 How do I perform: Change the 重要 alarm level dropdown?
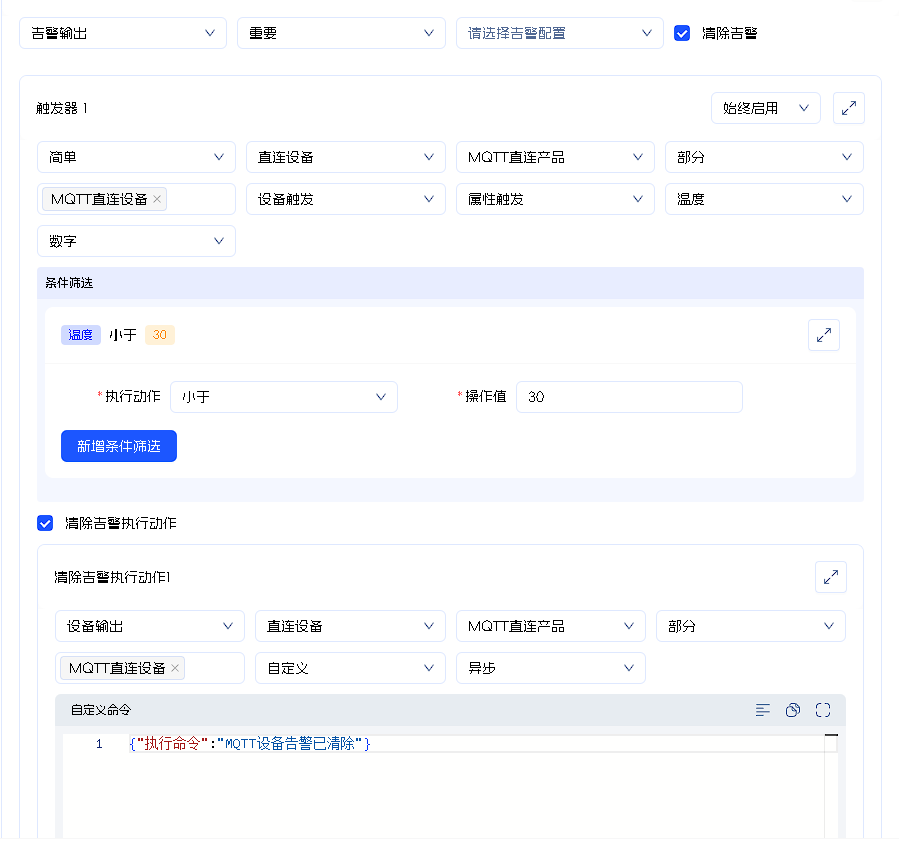[x=341, y=33]
